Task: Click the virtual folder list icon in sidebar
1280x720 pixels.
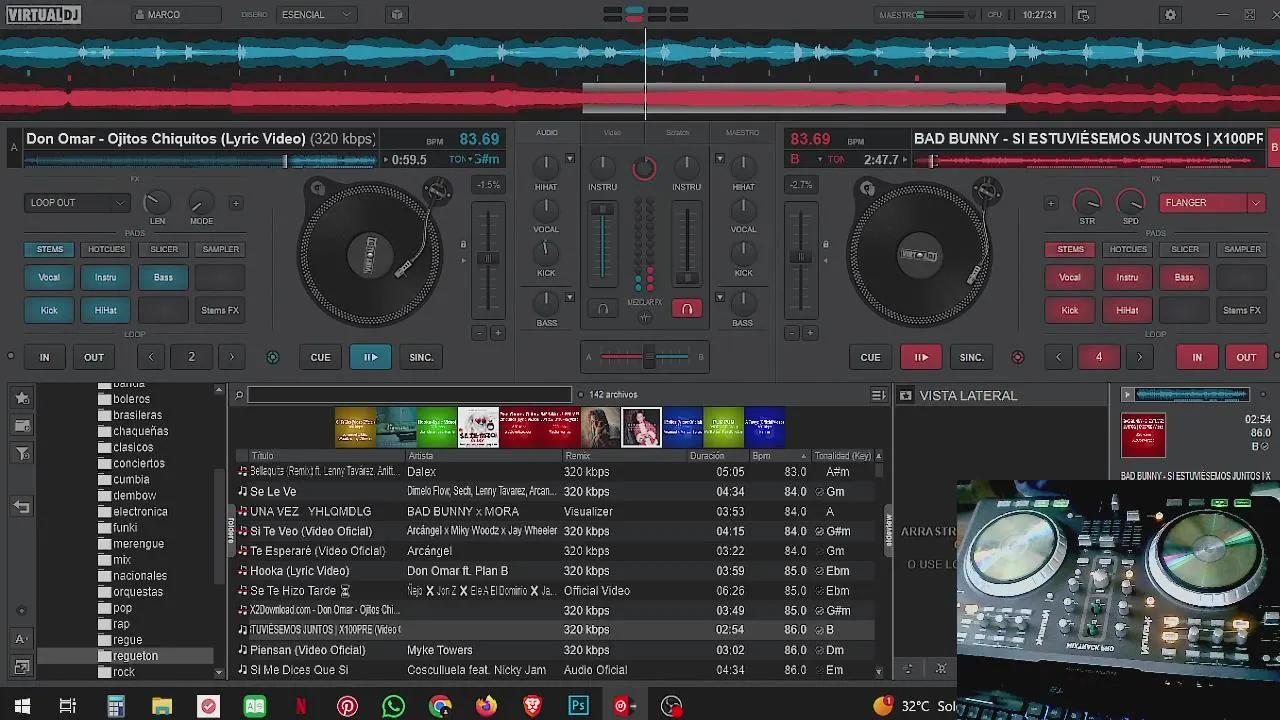Action: coord(22,426)
